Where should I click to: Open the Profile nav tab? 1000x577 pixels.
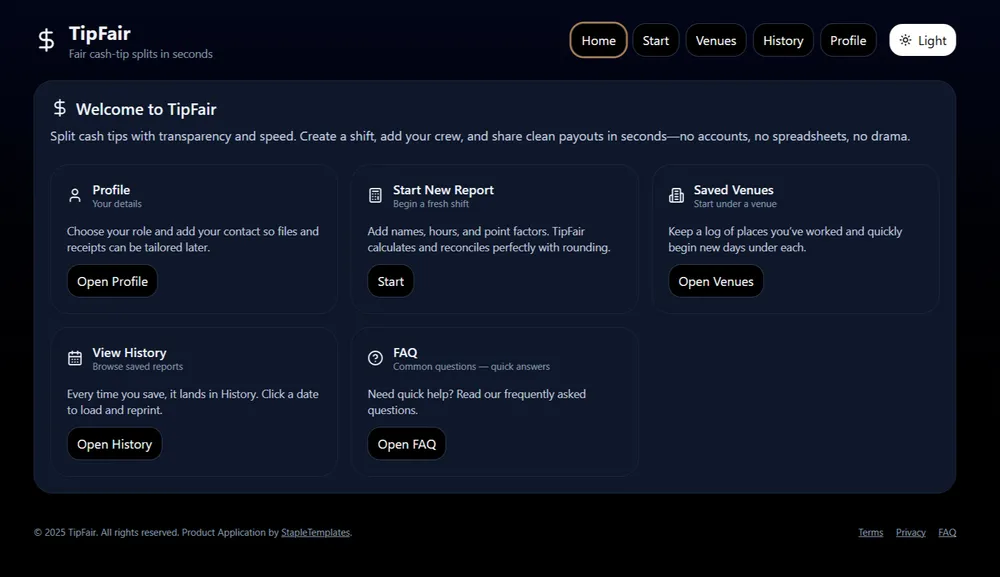pyautogui.click(x=848, y=40)
